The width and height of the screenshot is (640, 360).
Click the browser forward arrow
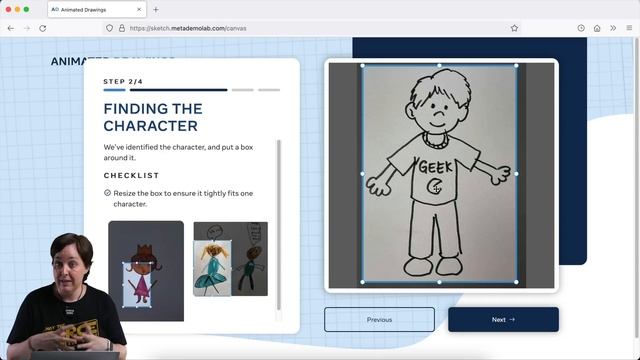coord(27,28)
